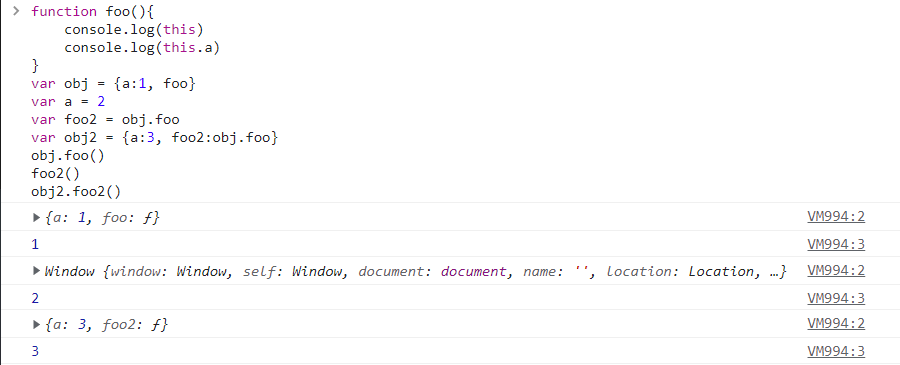This screenshot has width=900, height=365.
Task: Click the 'obj2.foo2()' call line
Action: tap(76, 192)
